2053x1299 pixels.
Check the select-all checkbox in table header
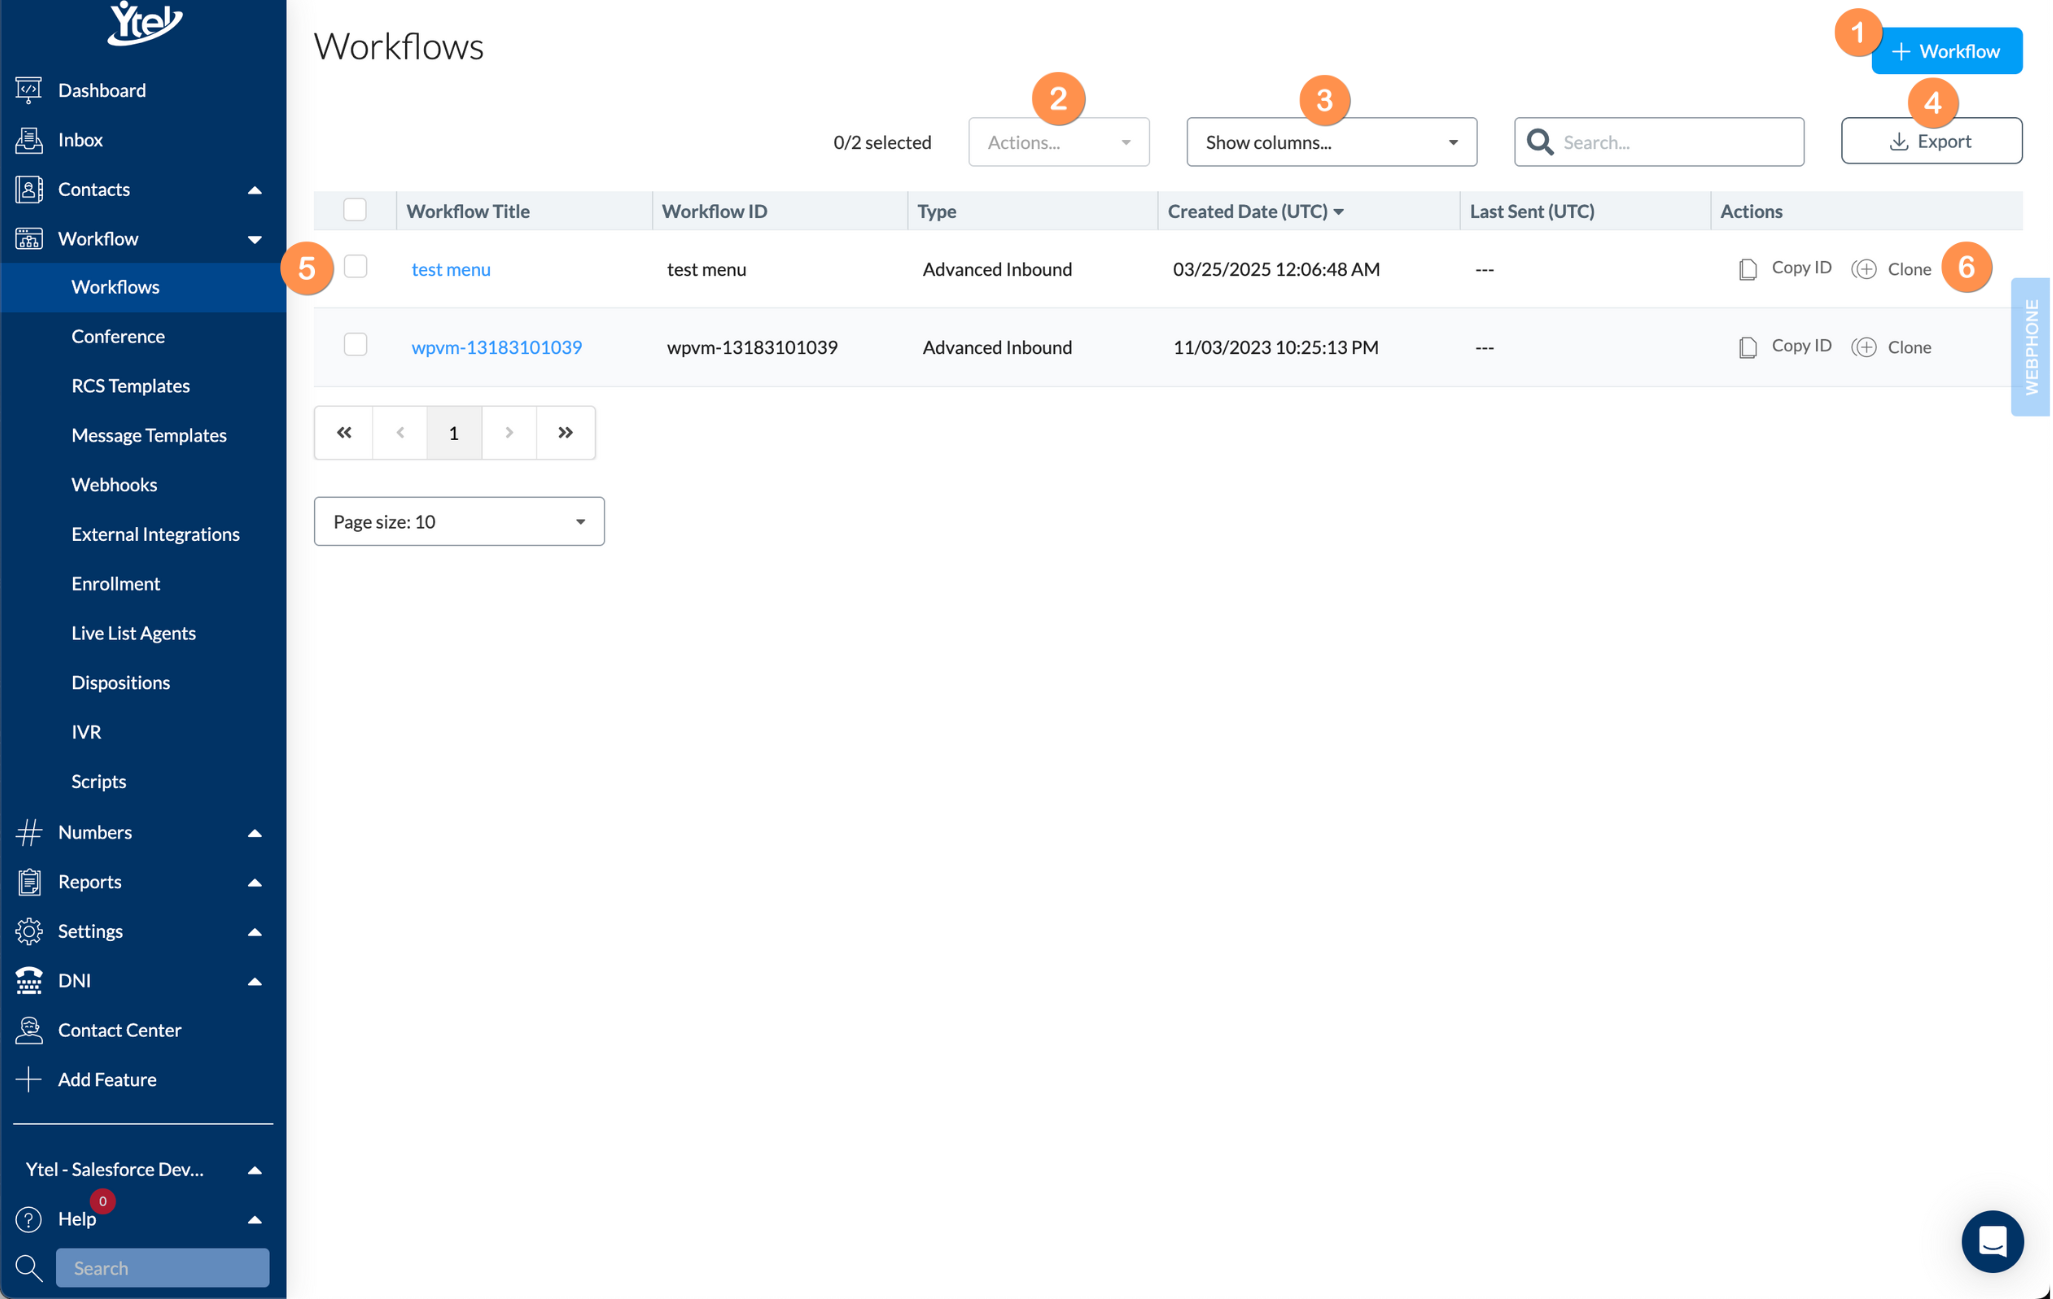pyautogui.click(x=355, y=210)
